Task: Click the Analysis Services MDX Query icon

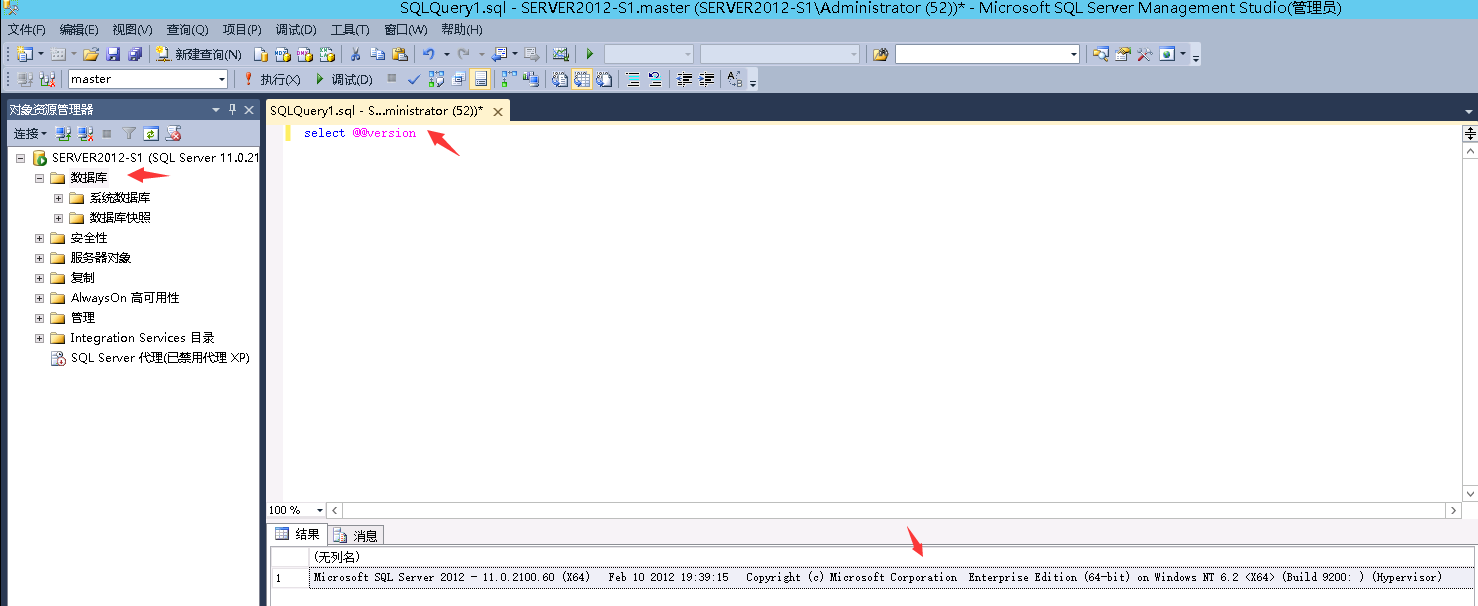Action: coord(282,54)
